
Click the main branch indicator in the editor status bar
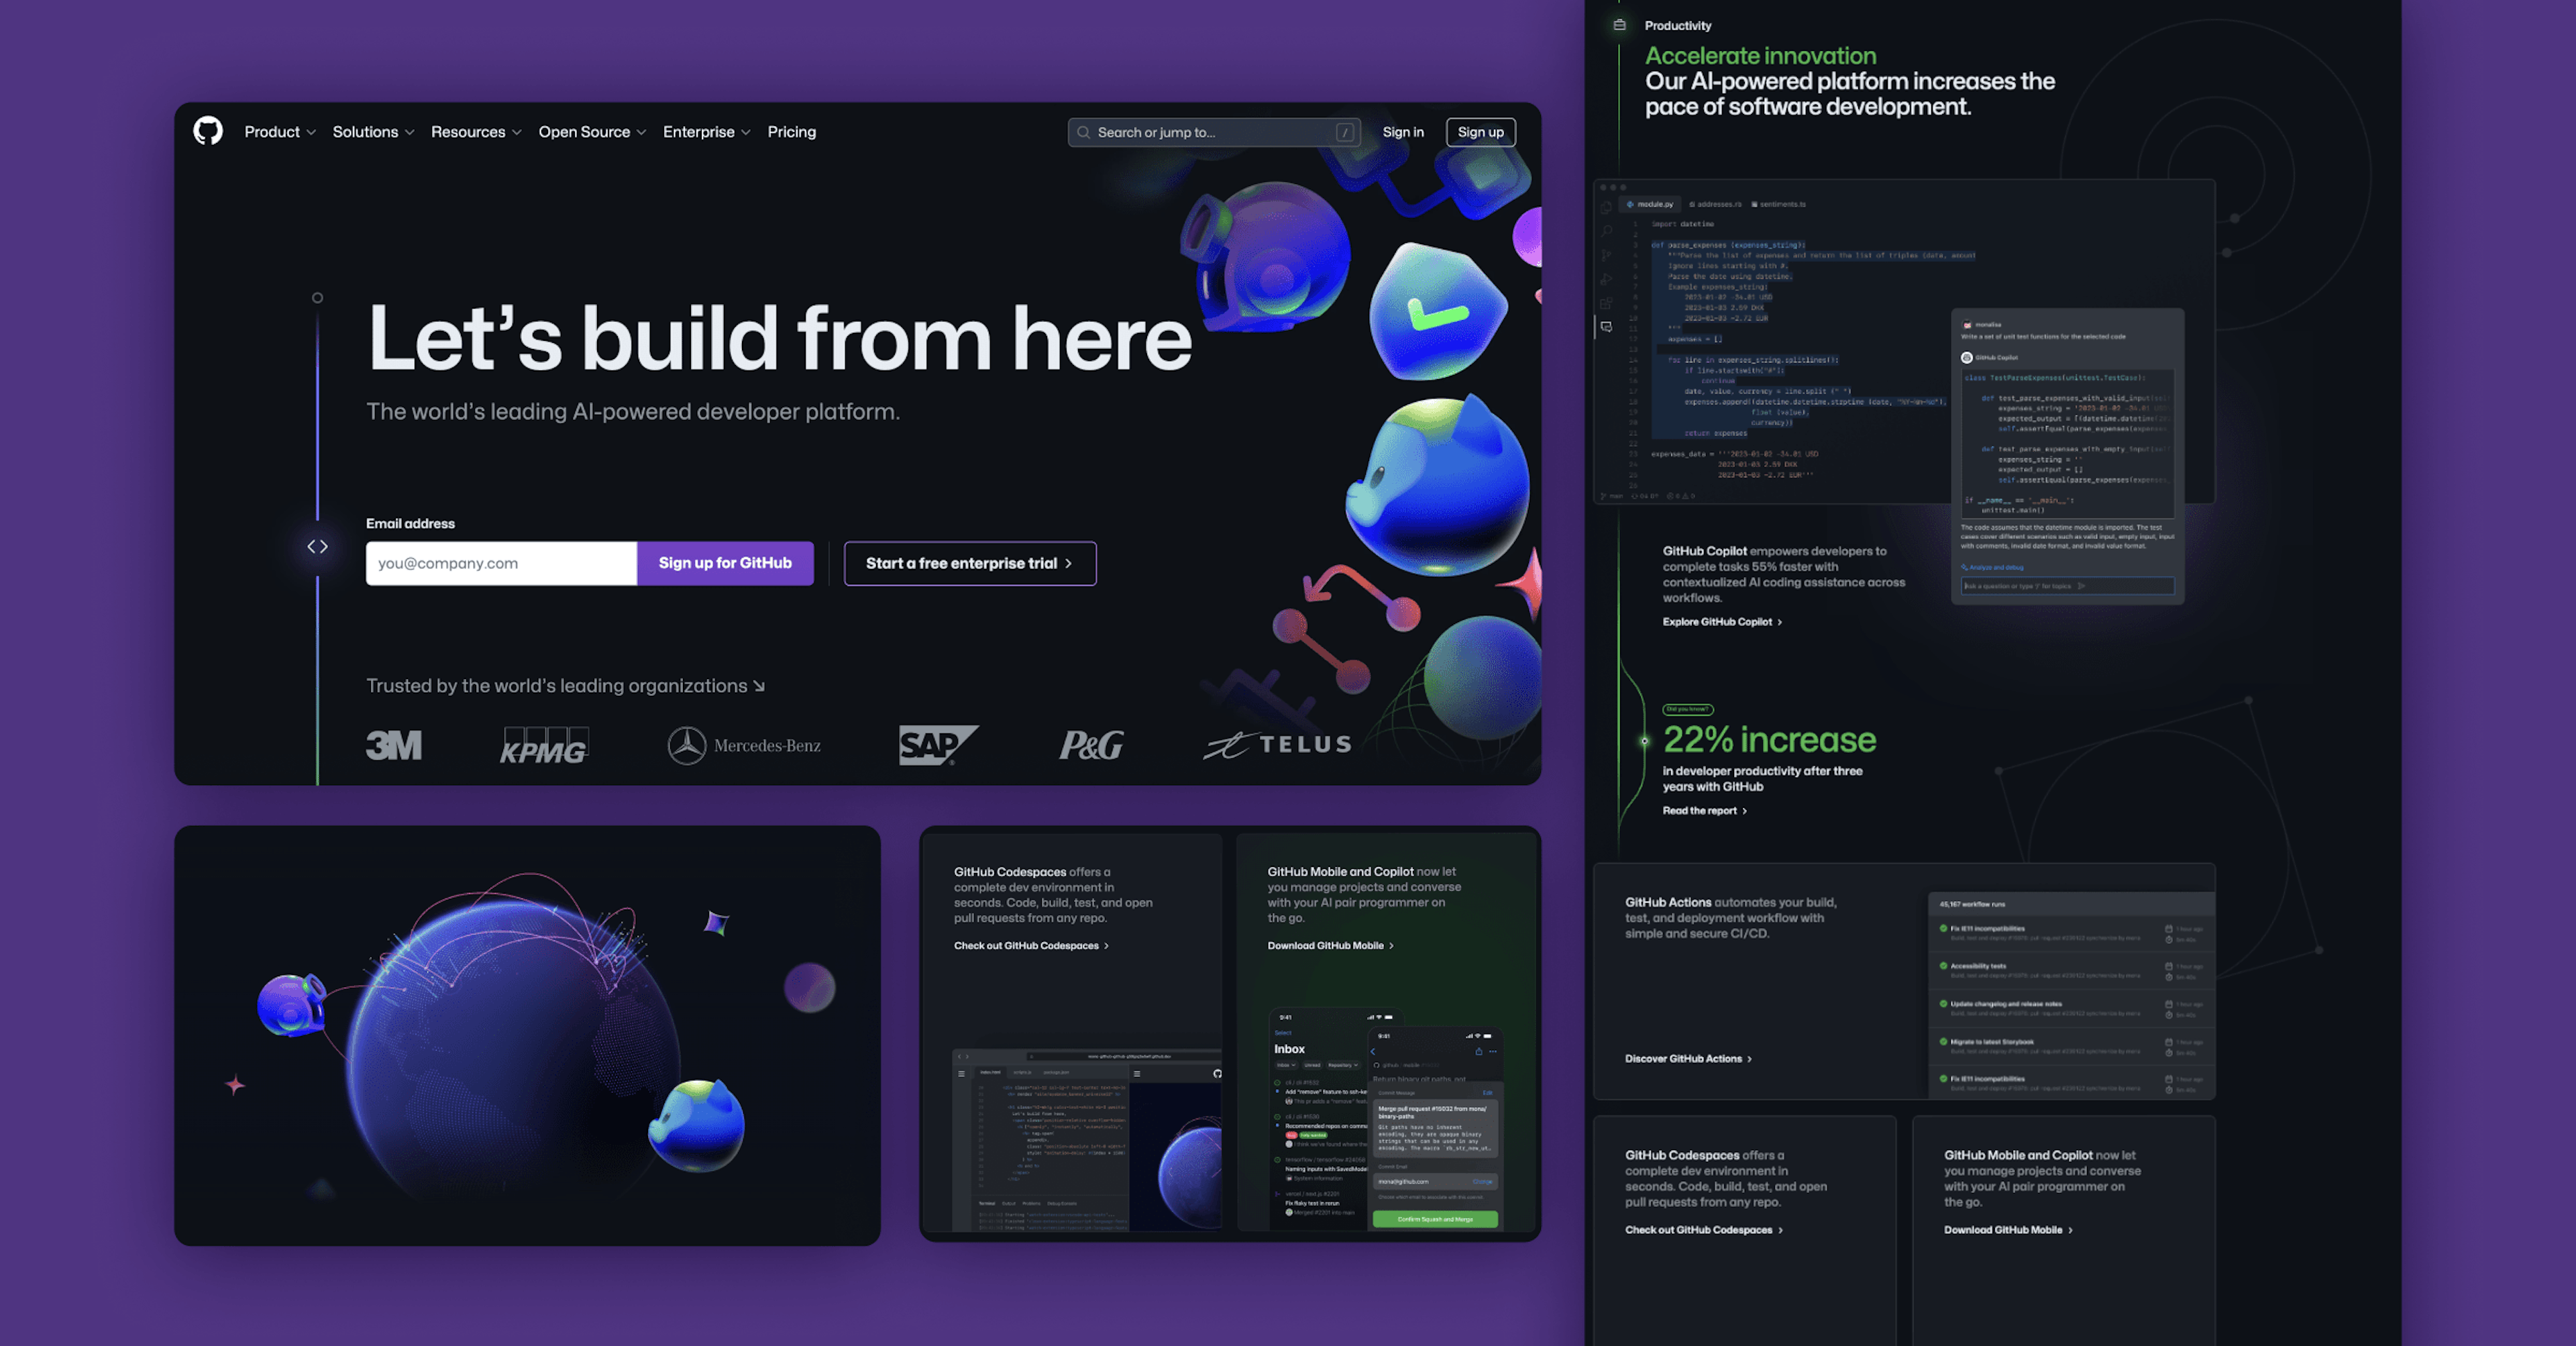[x=1612, y=496]
